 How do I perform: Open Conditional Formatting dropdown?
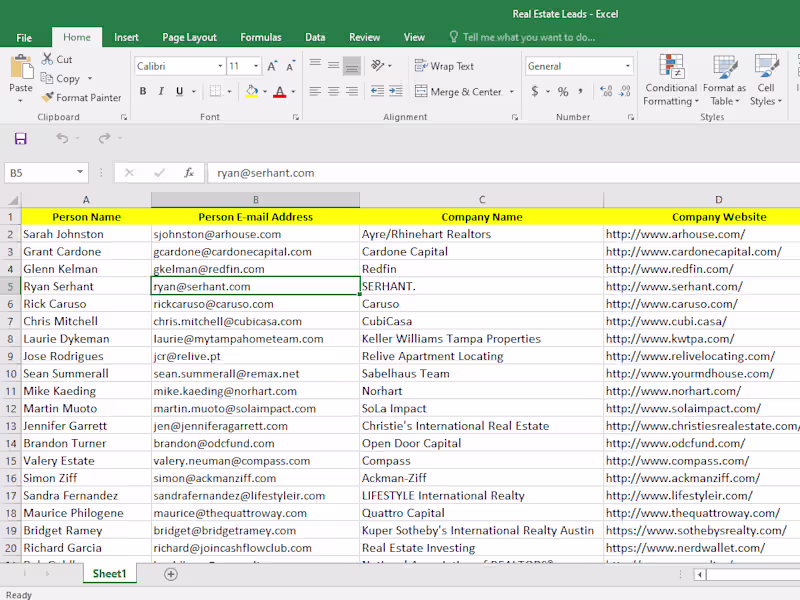671,82
